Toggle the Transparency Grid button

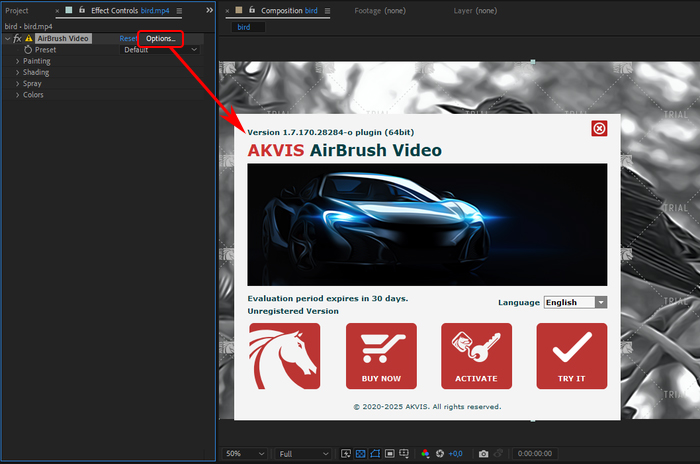click(361, 454)
